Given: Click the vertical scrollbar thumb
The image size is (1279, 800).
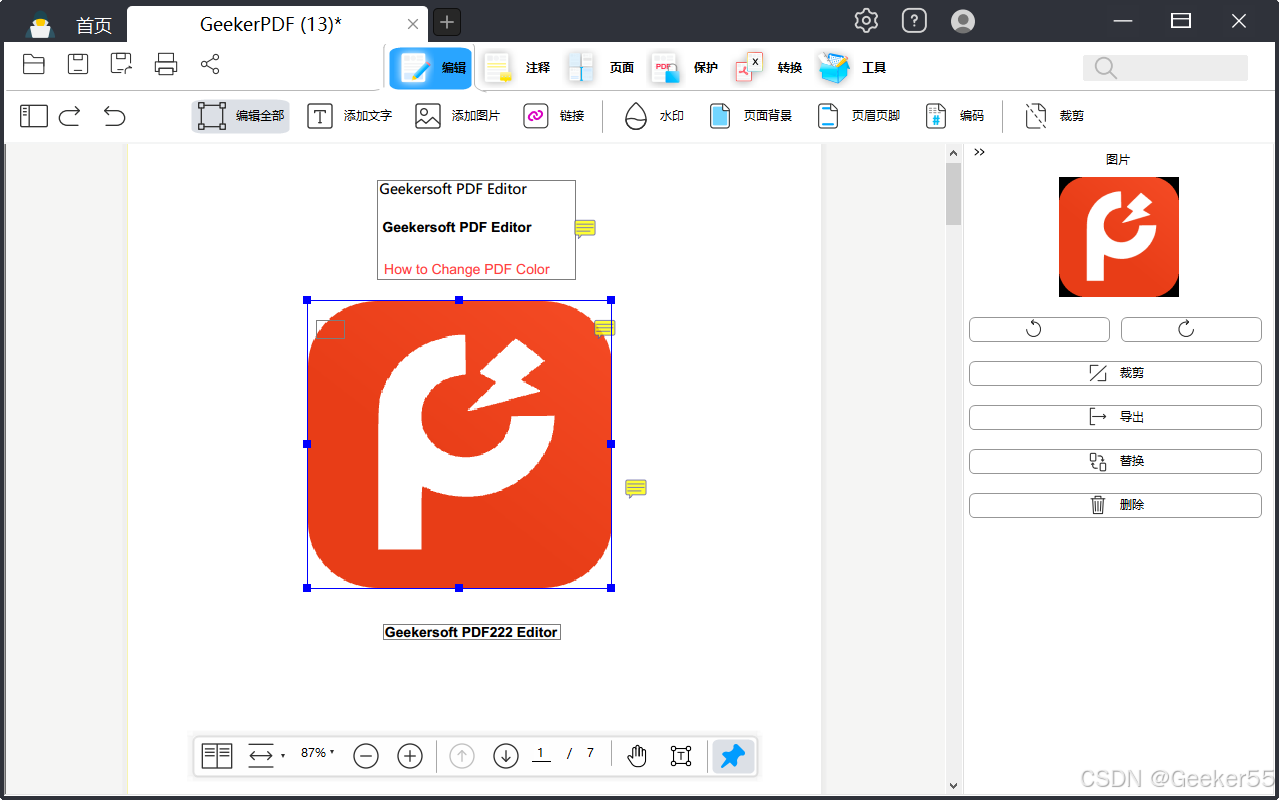Looking at the screenshot, I should (954, 194).
